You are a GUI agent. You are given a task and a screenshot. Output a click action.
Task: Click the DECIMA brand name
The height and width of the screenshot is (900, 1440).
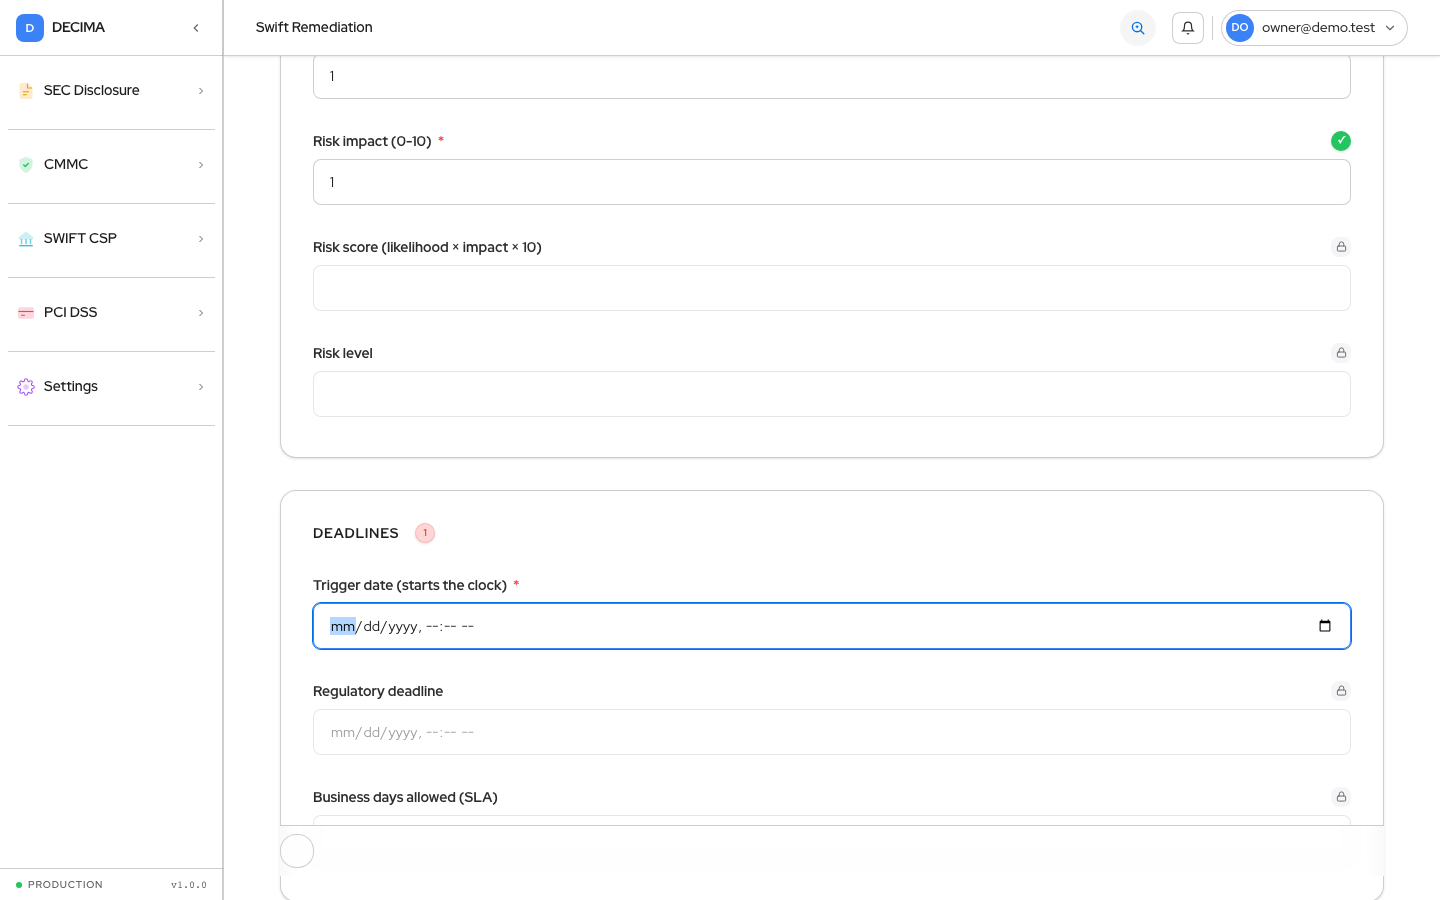(78, 28)
